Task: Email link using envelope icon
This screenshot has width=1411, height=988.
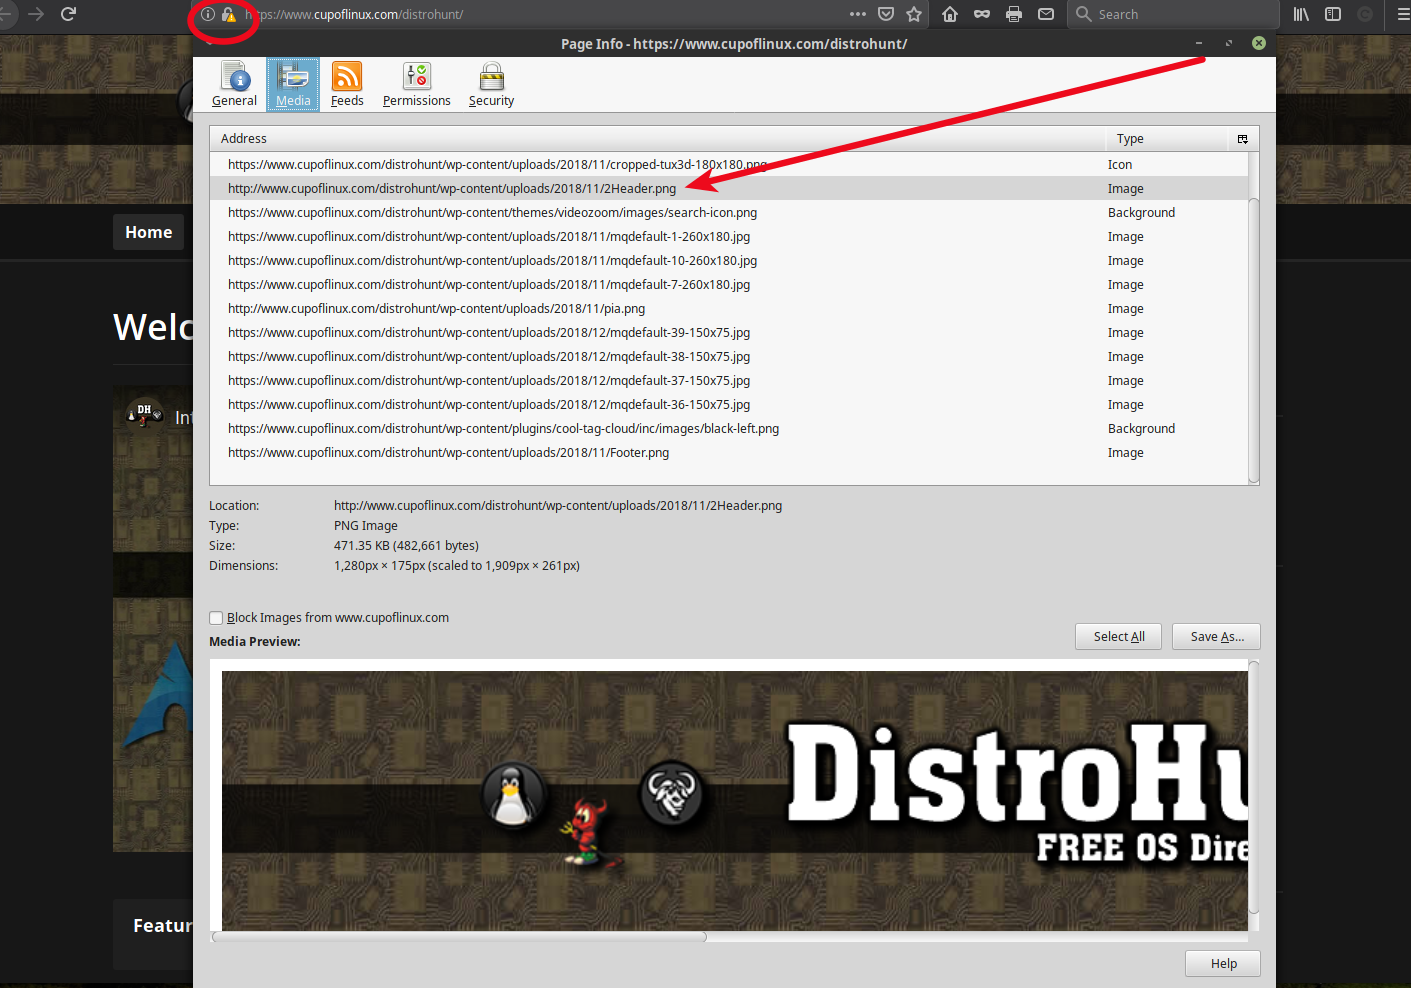Action: click(x=1046, y=14)
